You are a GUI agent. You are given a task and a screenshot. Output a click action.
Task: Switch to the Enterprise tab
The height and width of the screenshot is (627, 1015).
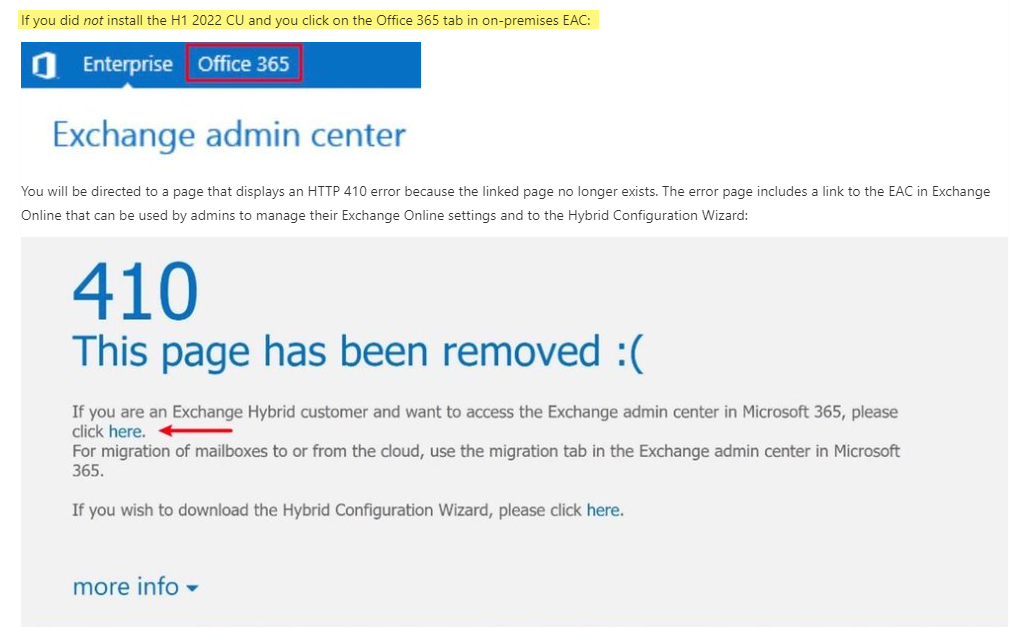[128, 64]
